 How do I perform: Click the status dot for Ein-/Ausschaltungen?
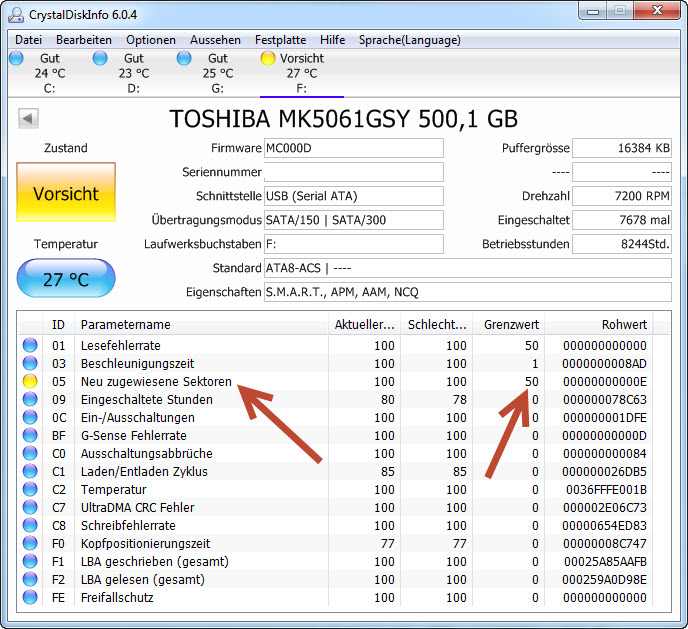30,417
